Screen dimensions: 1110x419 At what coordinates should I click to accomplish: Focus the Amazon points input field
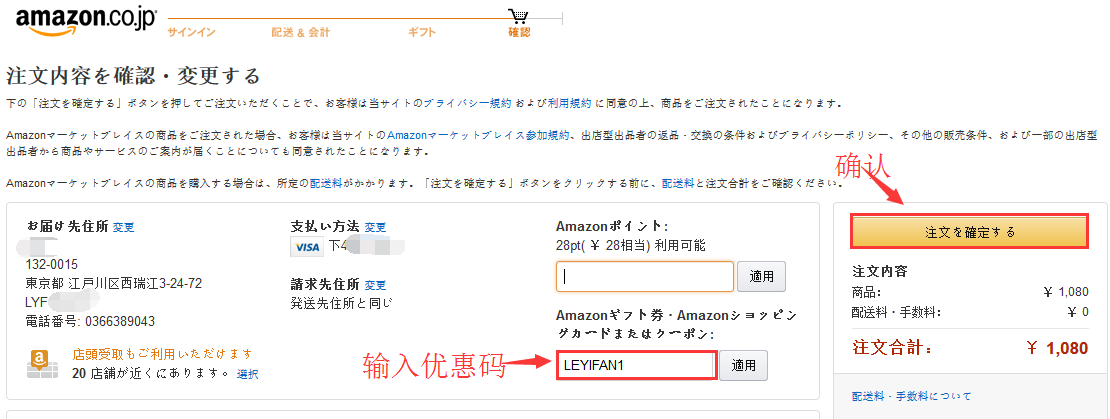(645, 276)
